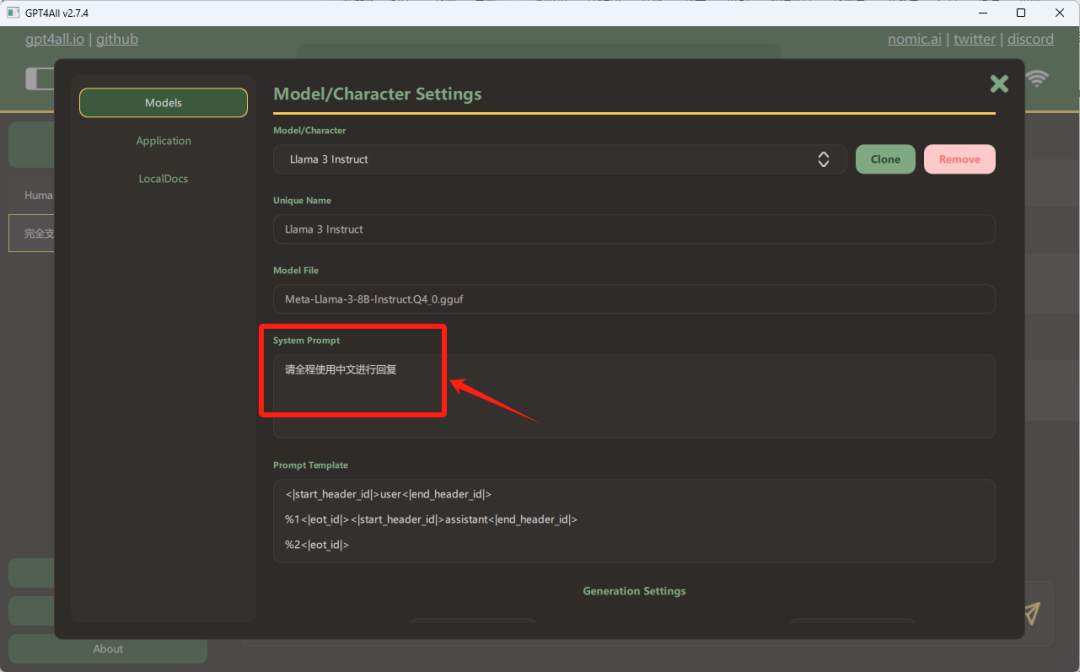Minimize the GPT4All window
Viewport: 1080px width, 672px height.
[983, 12]
